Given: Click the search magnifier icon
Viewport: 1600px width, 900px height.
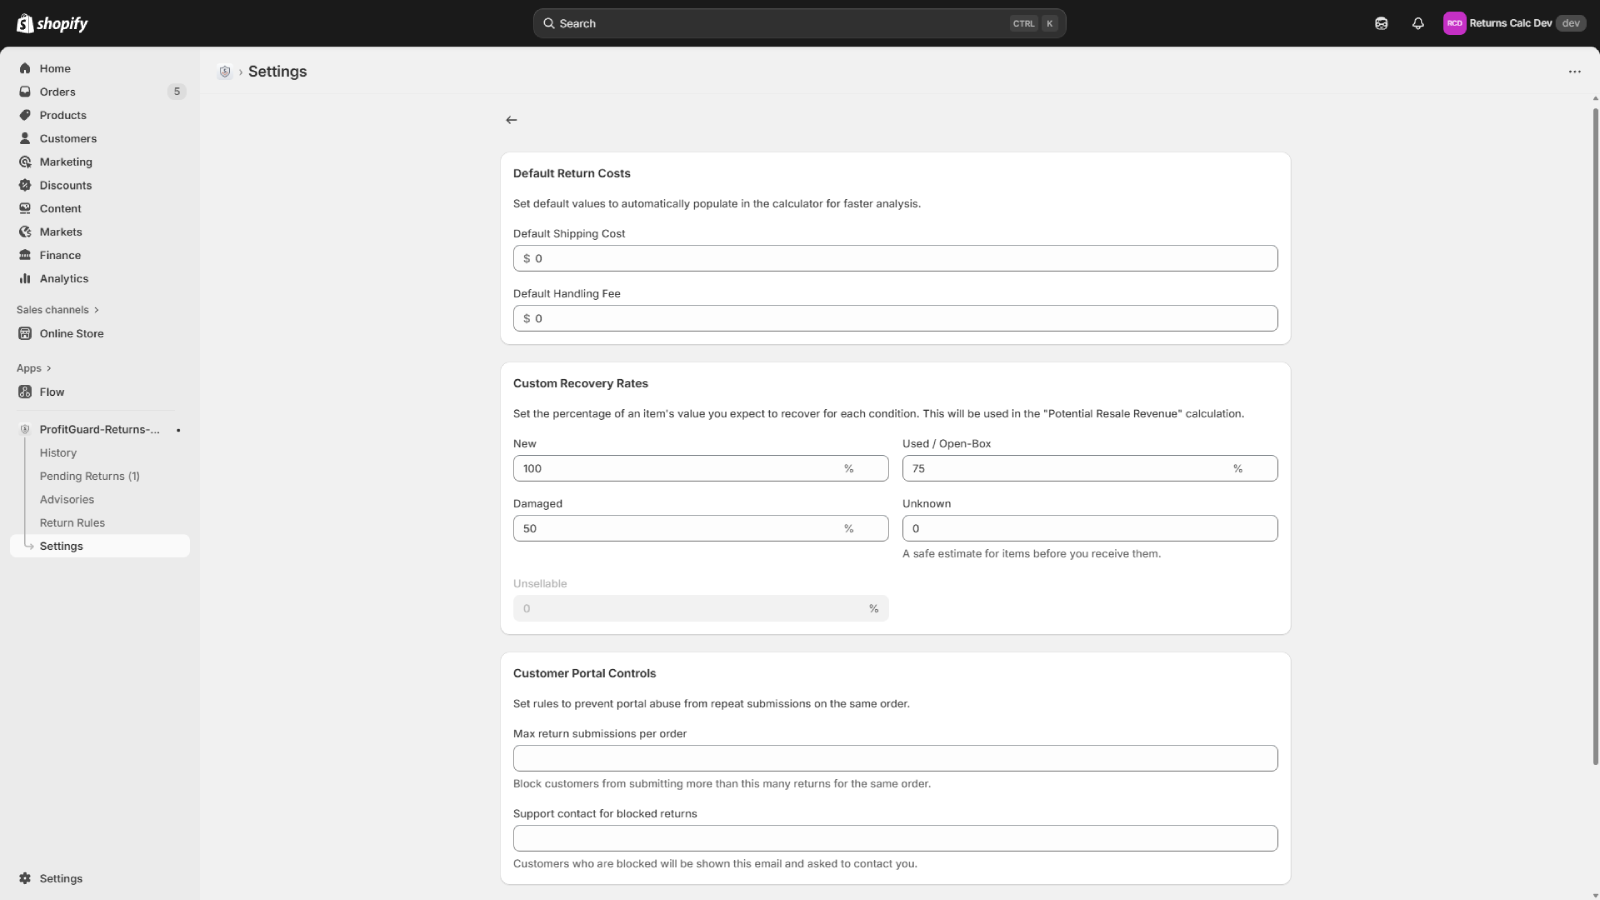Looking at the screenshot, I should (547, 22).
